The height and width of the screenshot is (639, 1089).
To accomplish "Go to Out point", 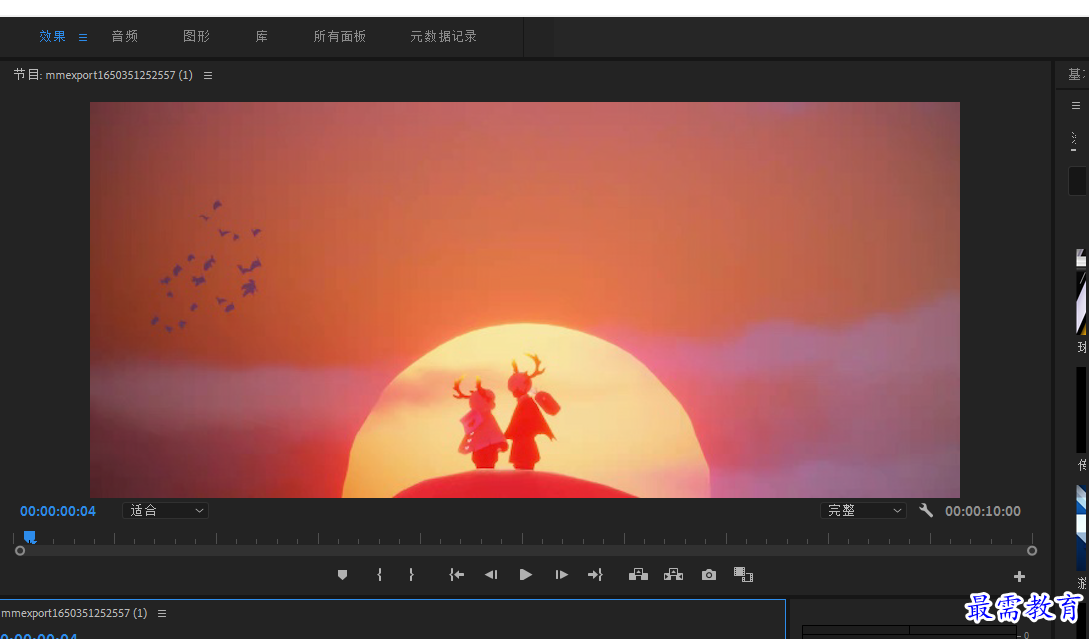I will pos(595,574).
